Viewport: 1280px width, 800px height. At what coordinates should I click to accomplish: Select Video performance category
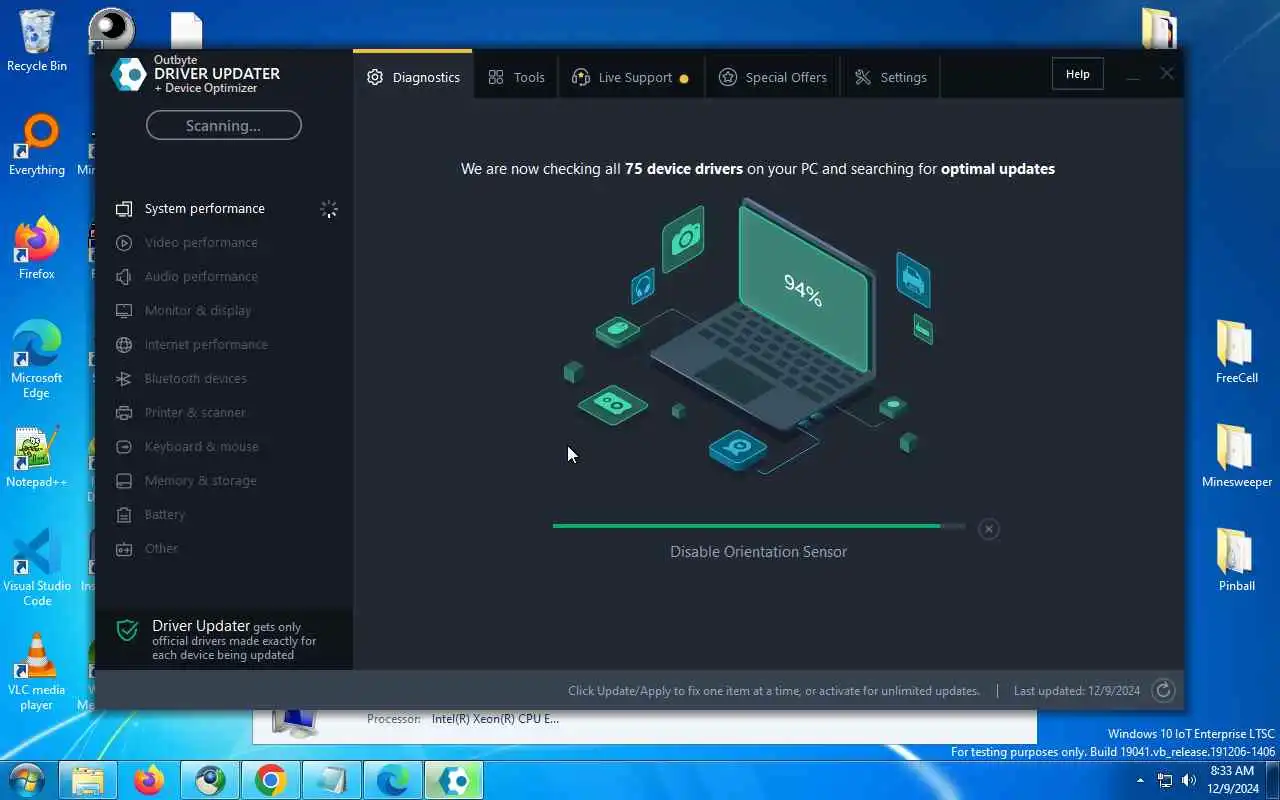226,243
